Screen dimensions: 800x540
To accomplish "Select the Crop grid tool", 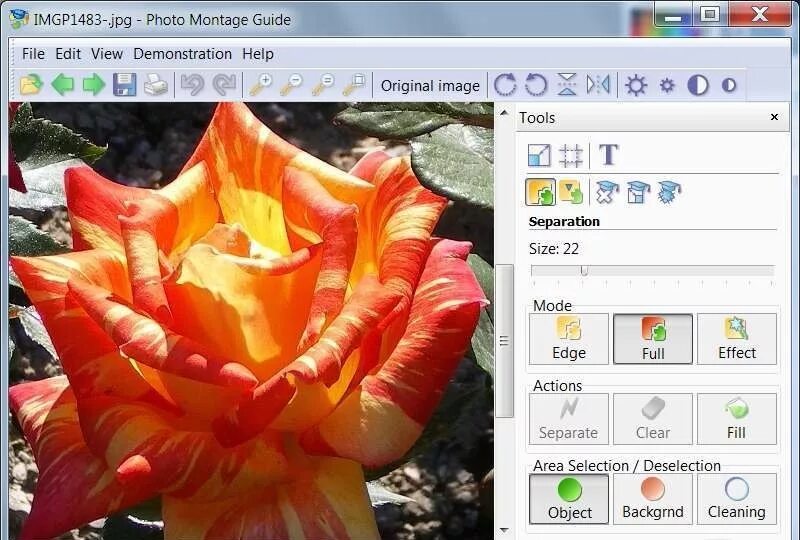I will point(570,155).
